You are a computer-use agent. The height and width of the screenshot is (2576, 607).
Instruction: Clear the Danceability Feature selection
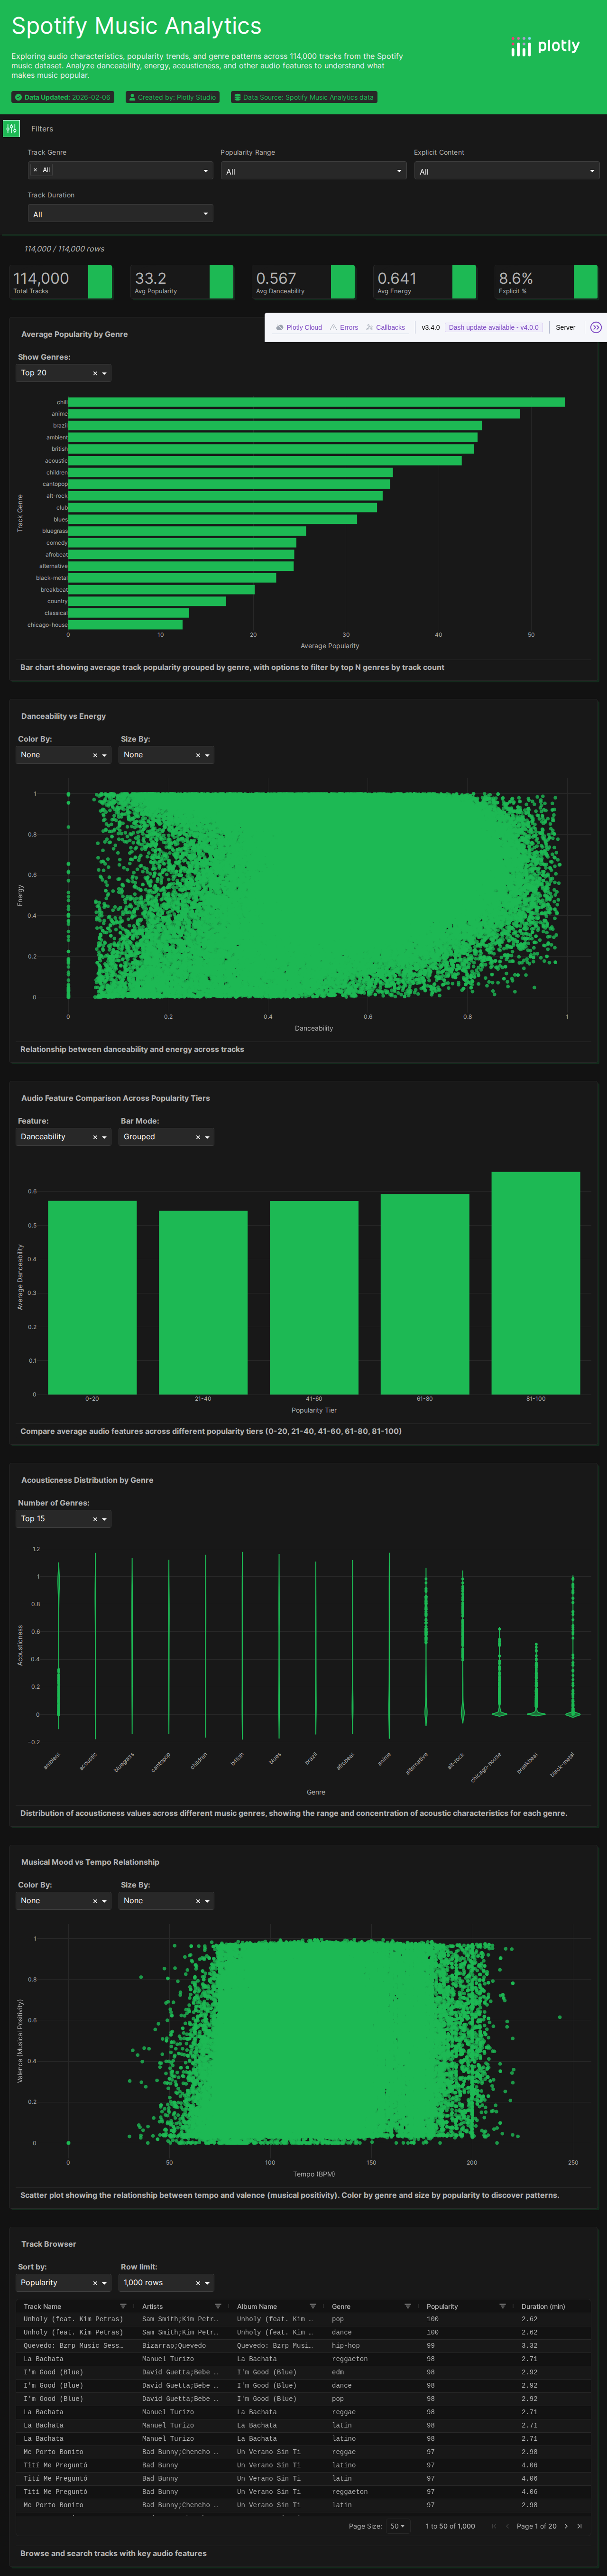[x=95, y=1137]
